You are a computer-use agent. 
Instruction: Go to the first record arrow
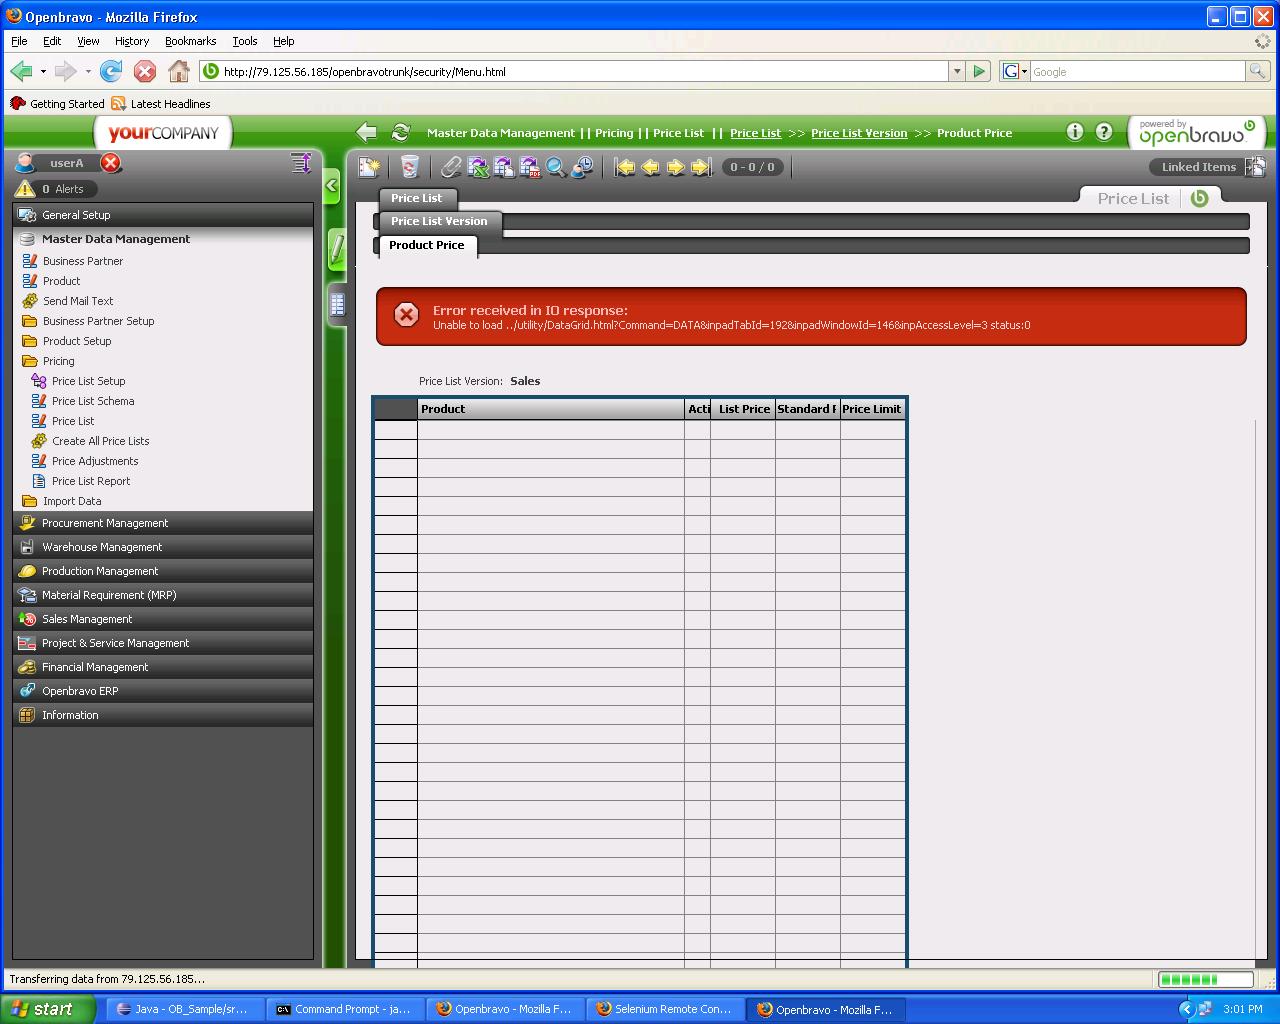[x=625, y=167]
